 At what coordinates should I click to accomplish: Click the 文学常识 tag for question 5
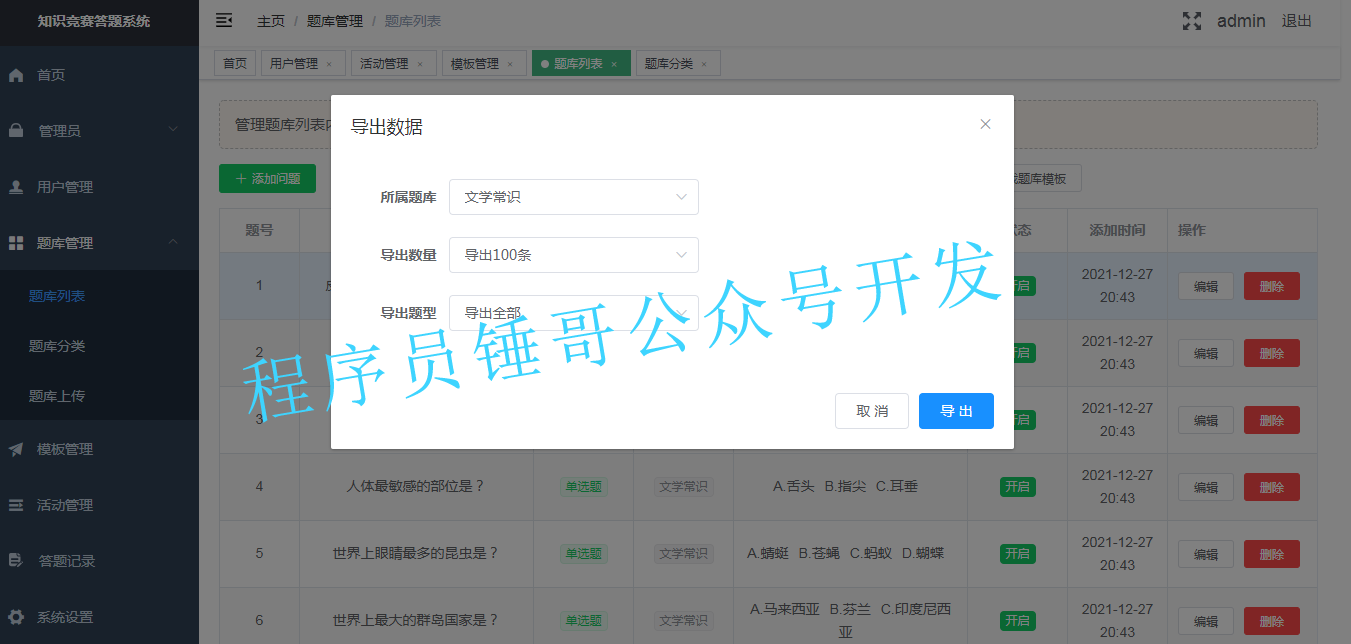[683, 554]
